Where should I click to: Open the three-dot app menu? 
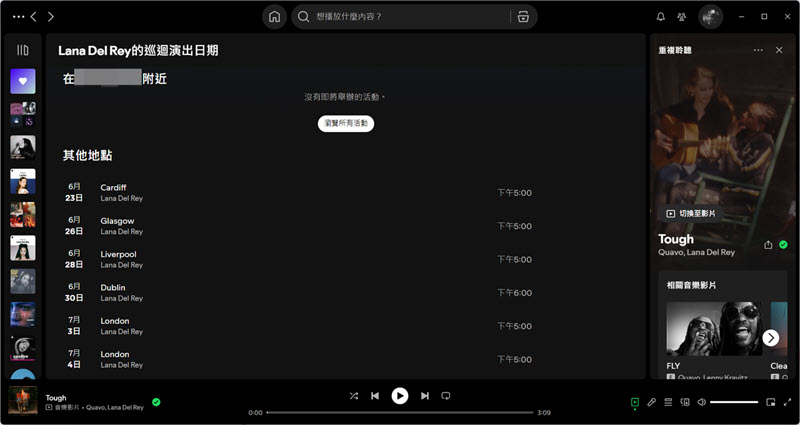tap(18, 17)
